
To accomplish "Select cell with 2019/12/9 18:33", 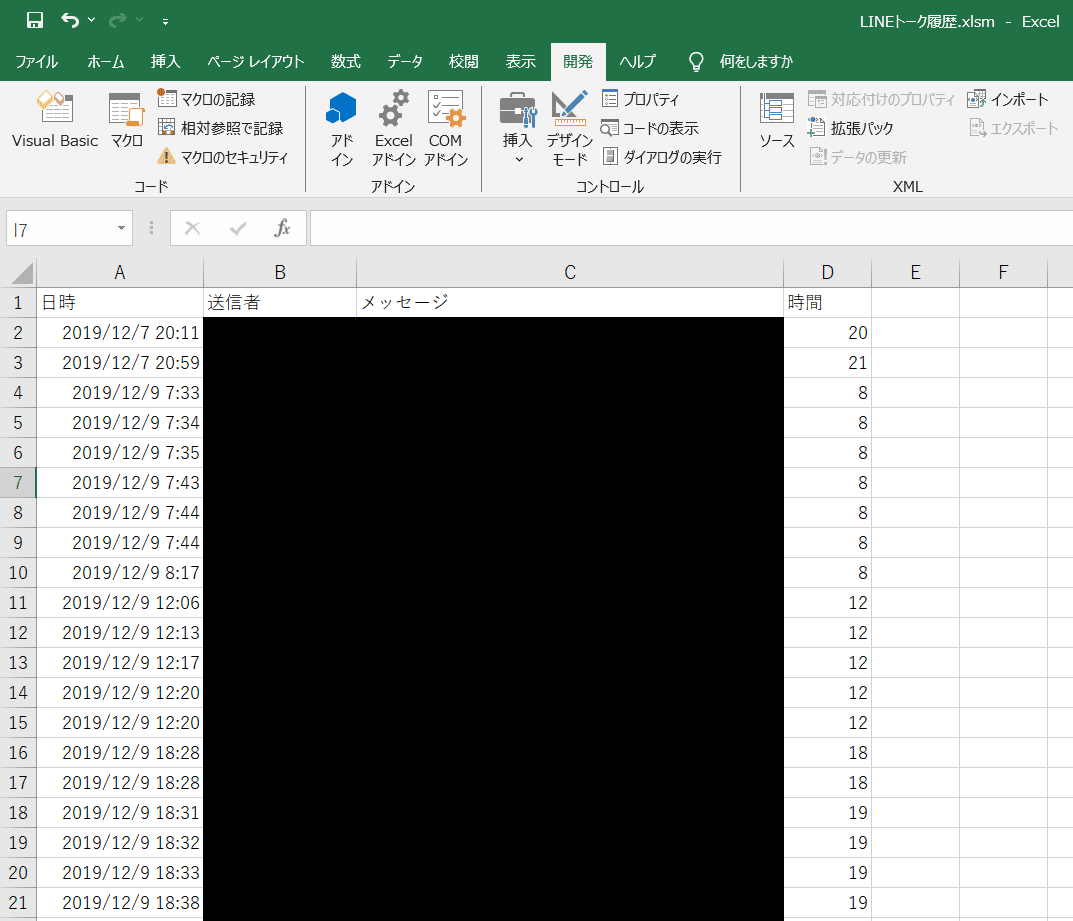I will 120,873.
